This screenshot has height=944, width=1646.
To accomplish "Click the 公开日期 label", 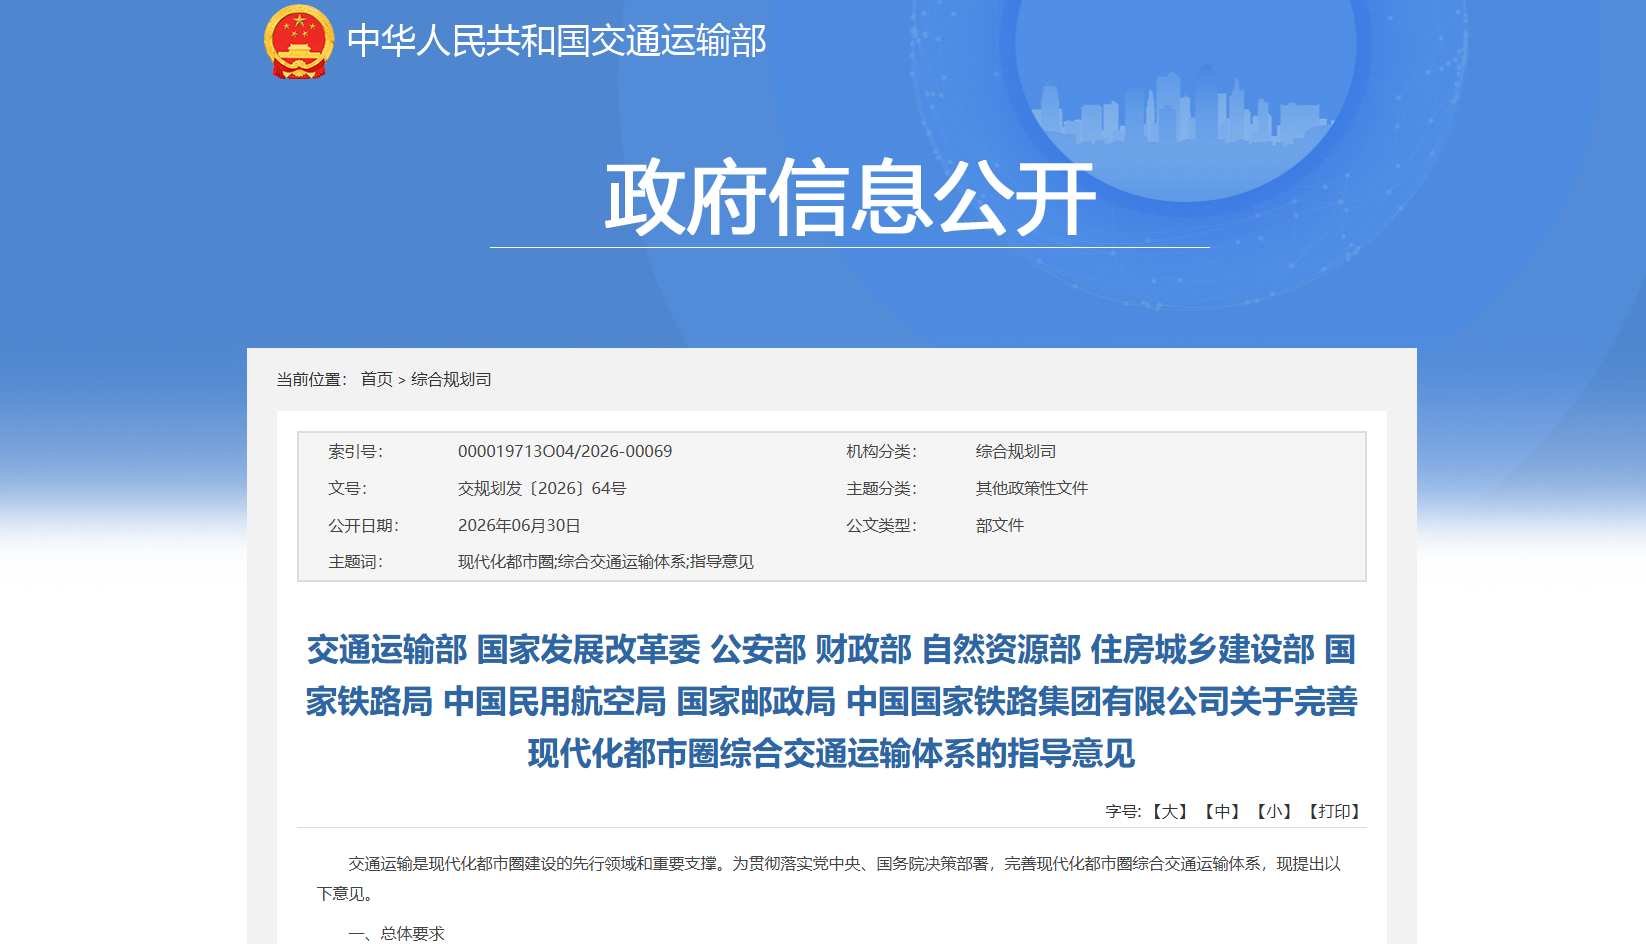I will point(364,525).
